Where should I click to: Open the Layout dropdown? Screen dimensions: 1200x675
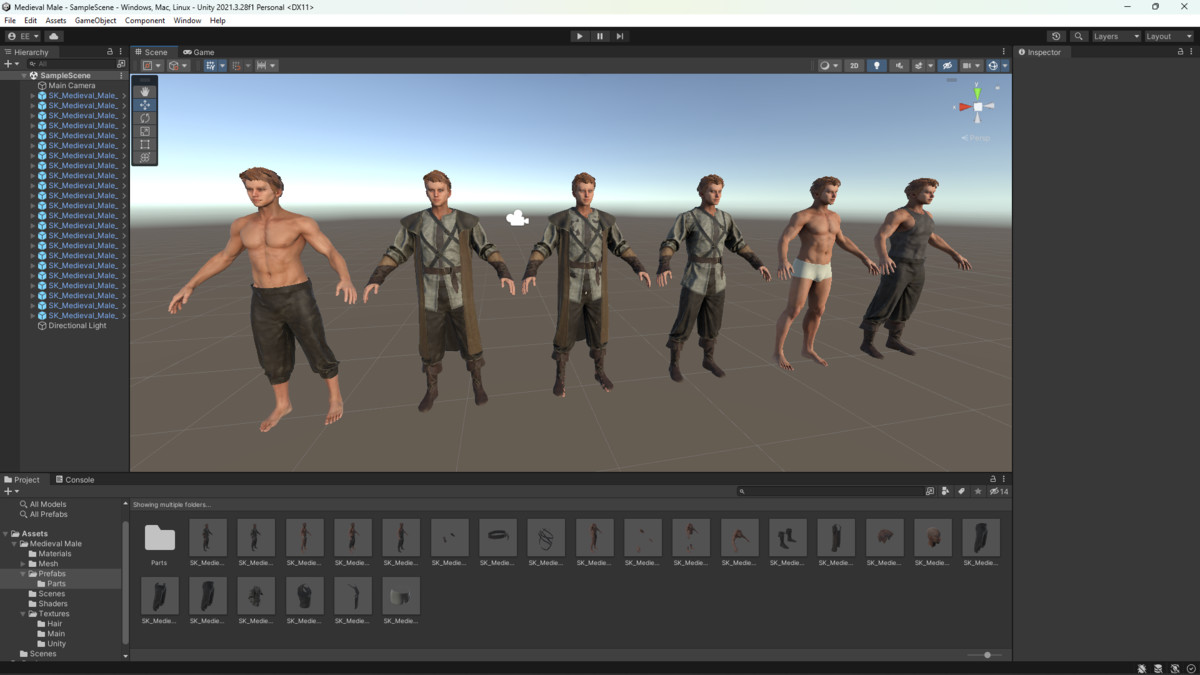pos(1168,36)
